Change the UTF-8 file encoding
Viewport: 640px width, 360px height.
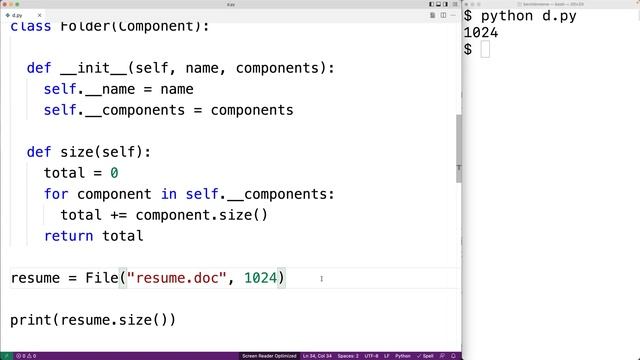tap(371, 356)
